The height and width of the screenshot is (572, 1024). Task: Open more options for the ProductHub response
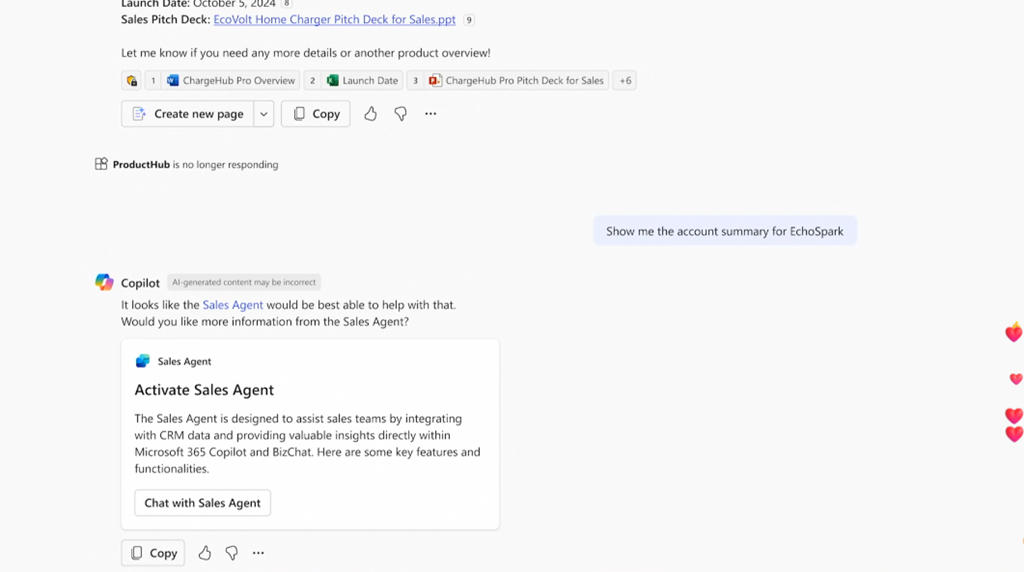click(430, 114)
